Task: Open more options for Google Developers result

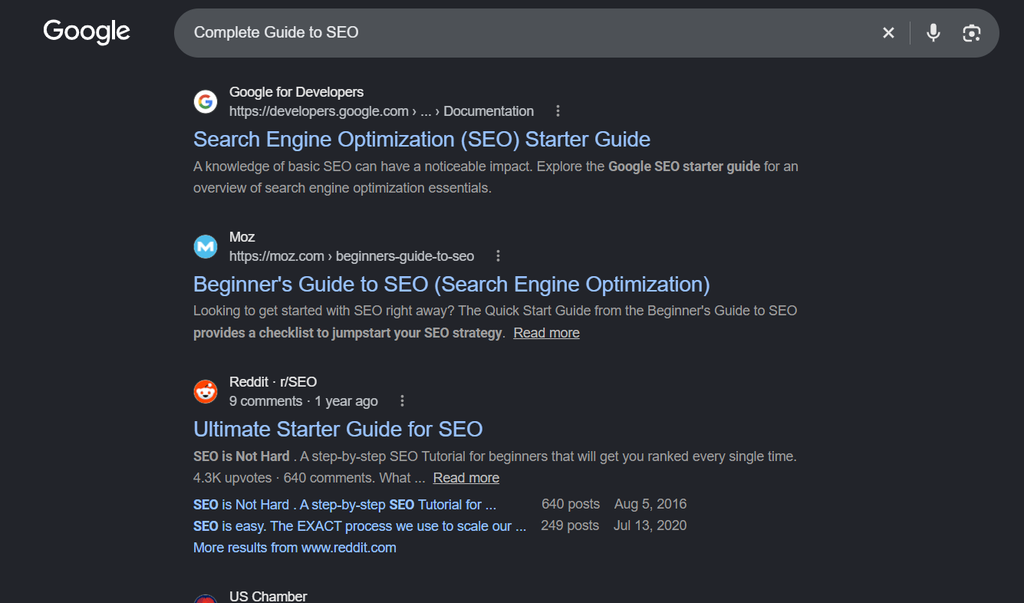Action: [558, 111]
